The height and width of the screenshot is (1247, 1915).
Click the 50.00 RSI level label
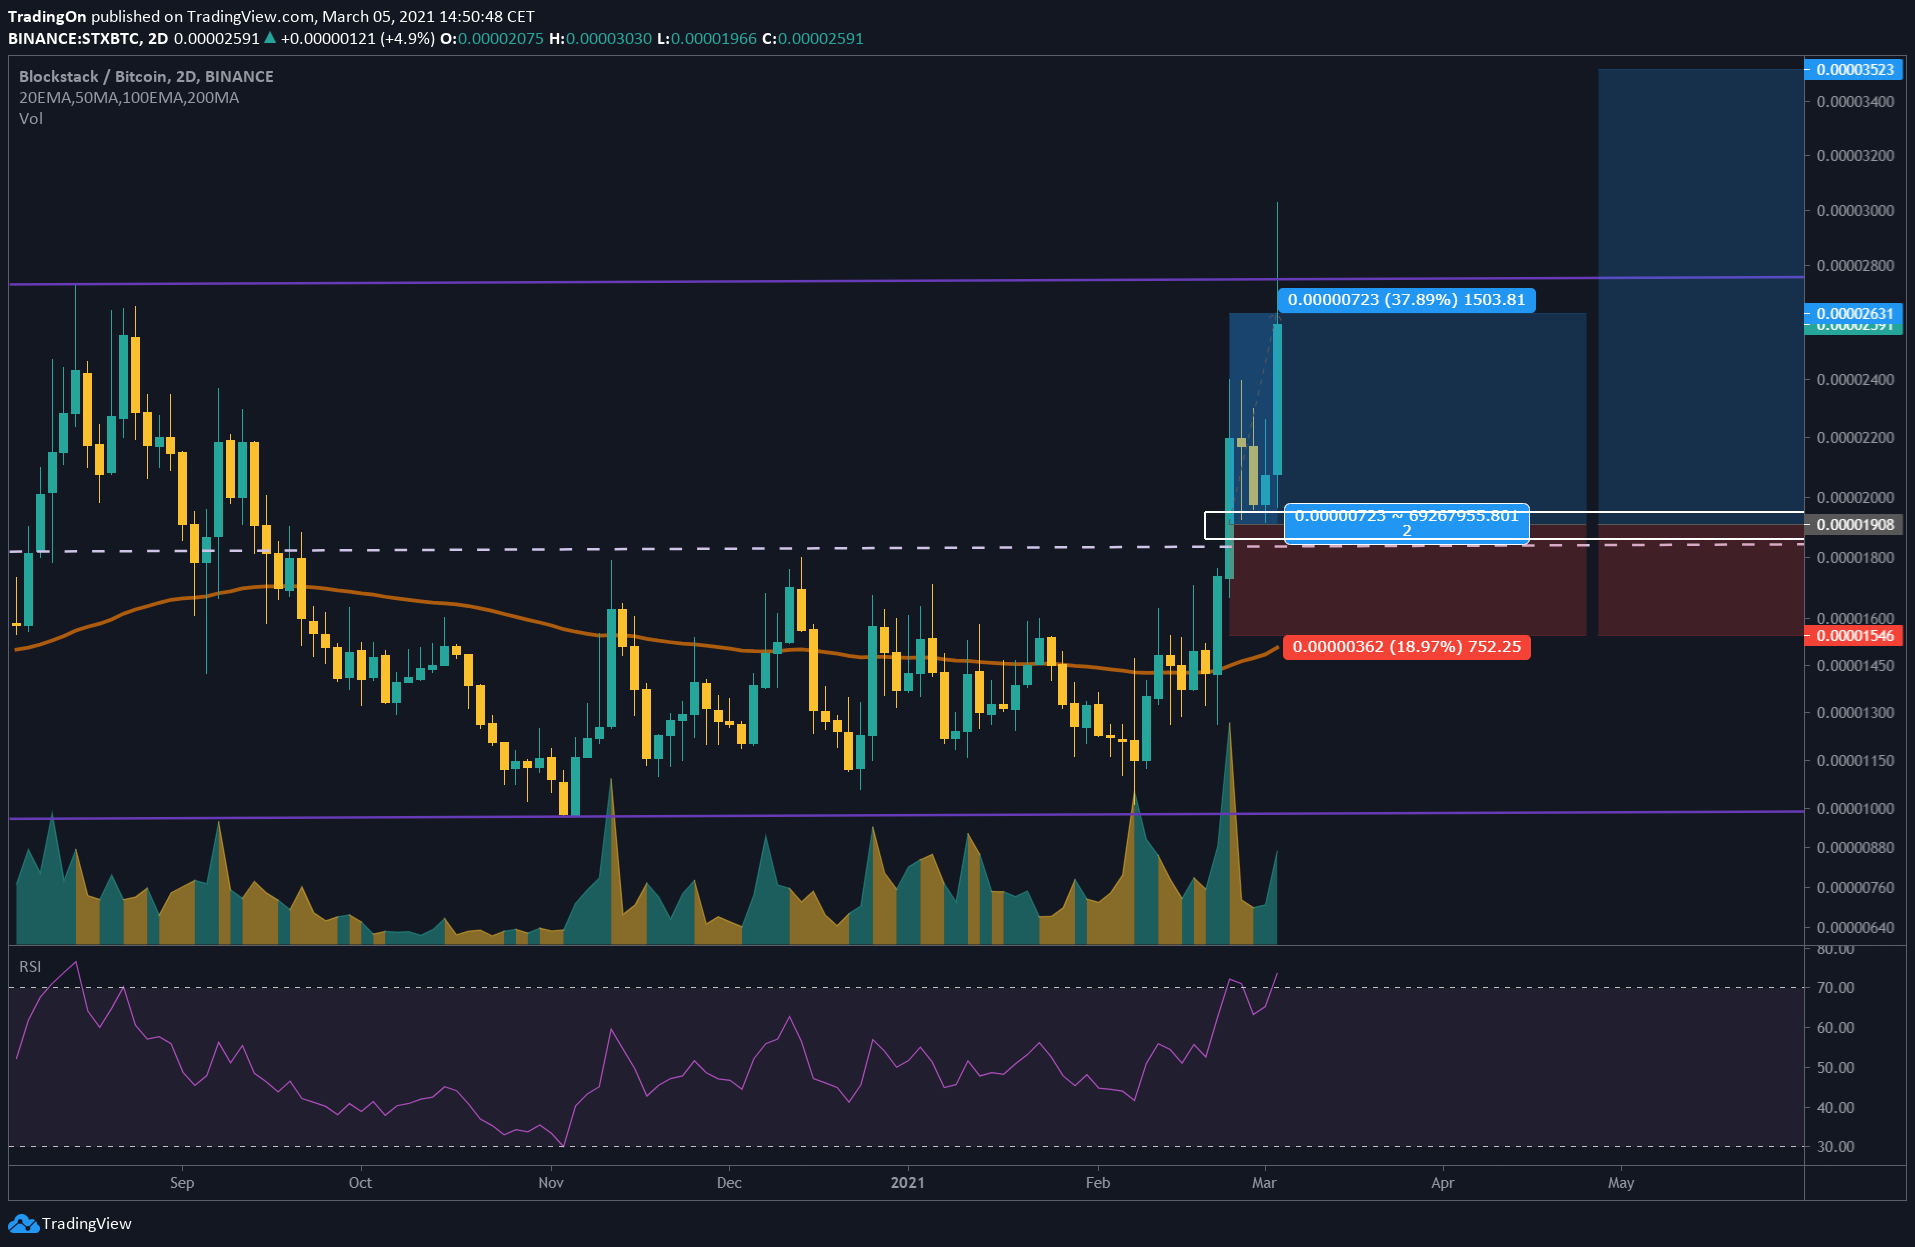(x=1836, y=1067)
